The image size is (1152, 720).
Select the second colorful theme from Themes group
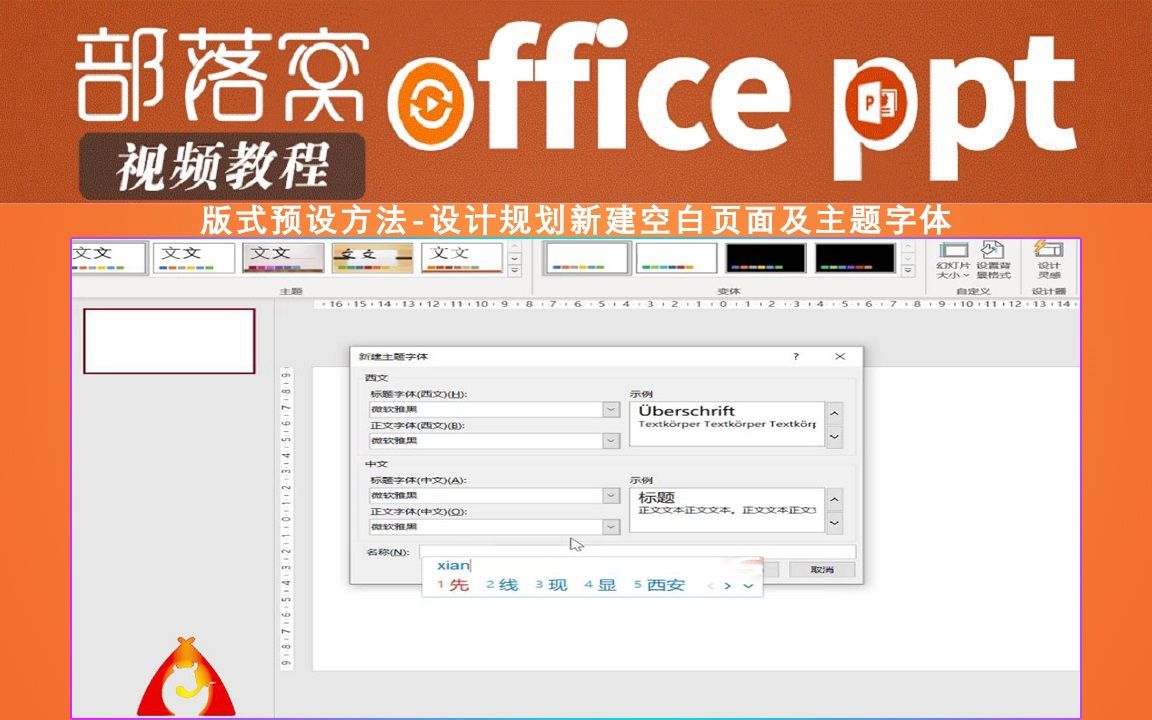(x=195, y=257)
